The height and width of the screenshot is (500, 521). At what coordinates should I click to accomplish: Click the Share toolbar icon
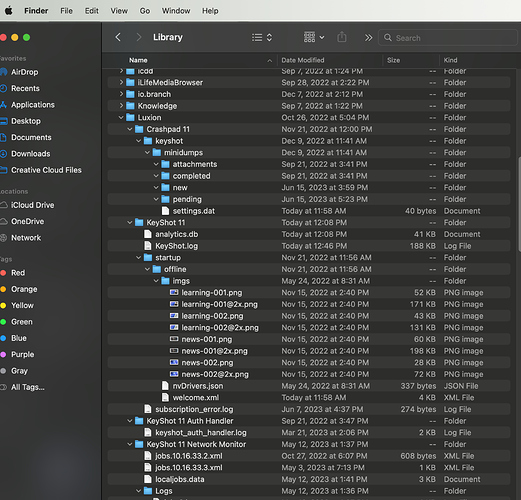(342, 37)
